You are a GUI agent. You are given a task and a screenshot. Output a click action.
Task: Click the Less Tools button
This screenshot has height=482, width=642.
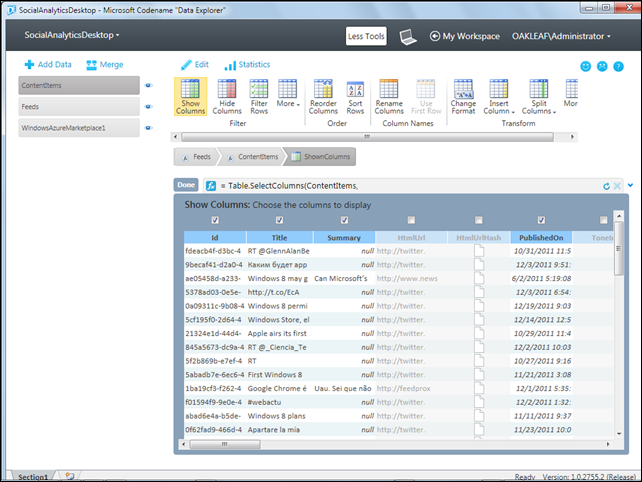366,36
